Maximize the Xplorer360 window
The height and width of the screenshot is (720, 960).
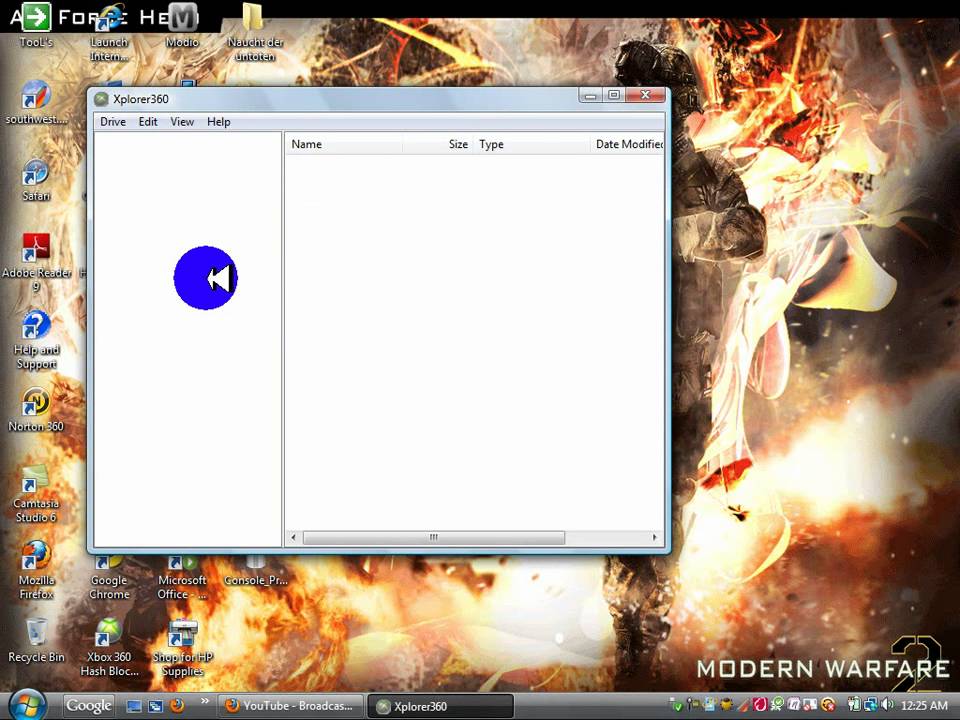[x=614, y=95]
